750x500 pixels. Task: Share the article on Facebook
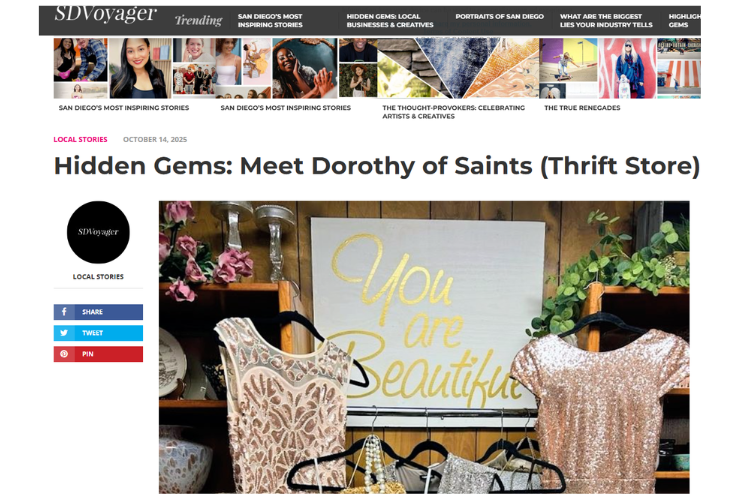pos(98,312)
